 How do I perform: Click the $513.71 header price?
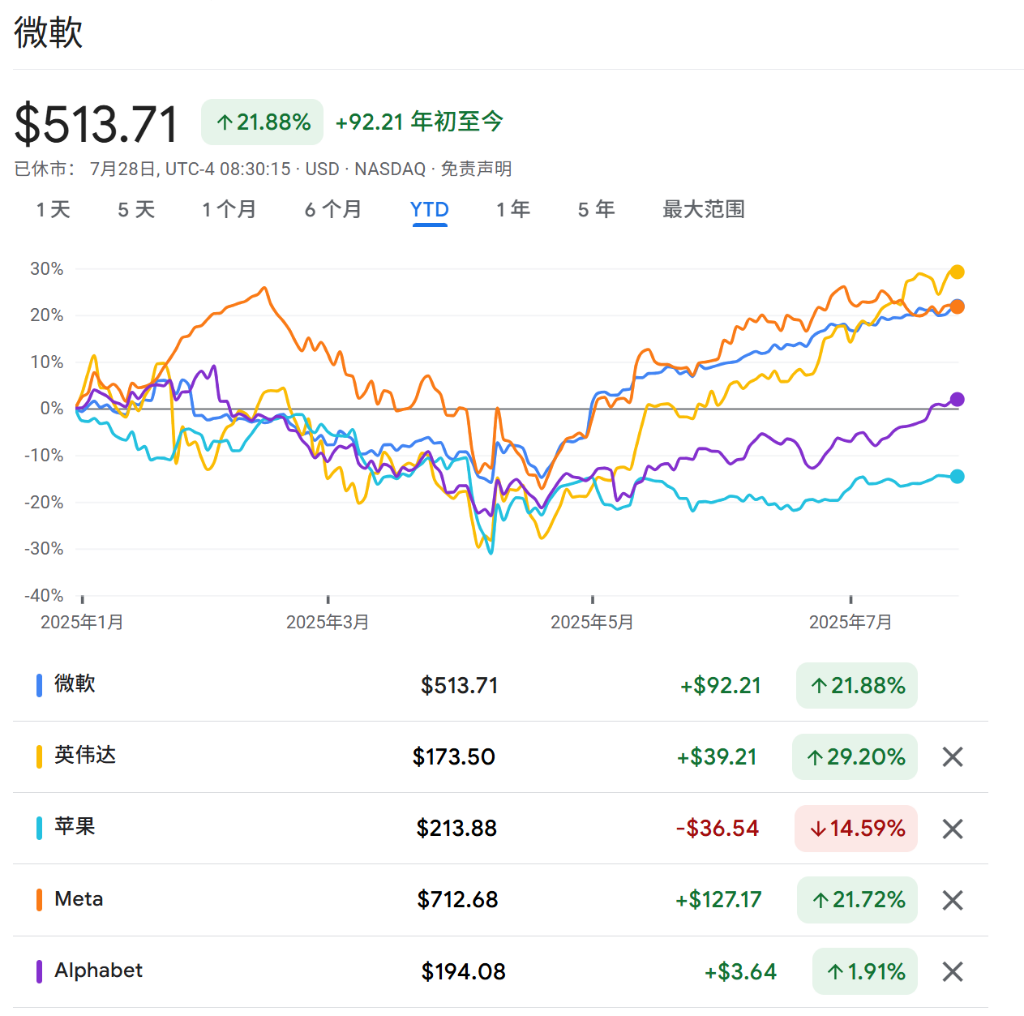pyautogui.click(x=97, y=124)
